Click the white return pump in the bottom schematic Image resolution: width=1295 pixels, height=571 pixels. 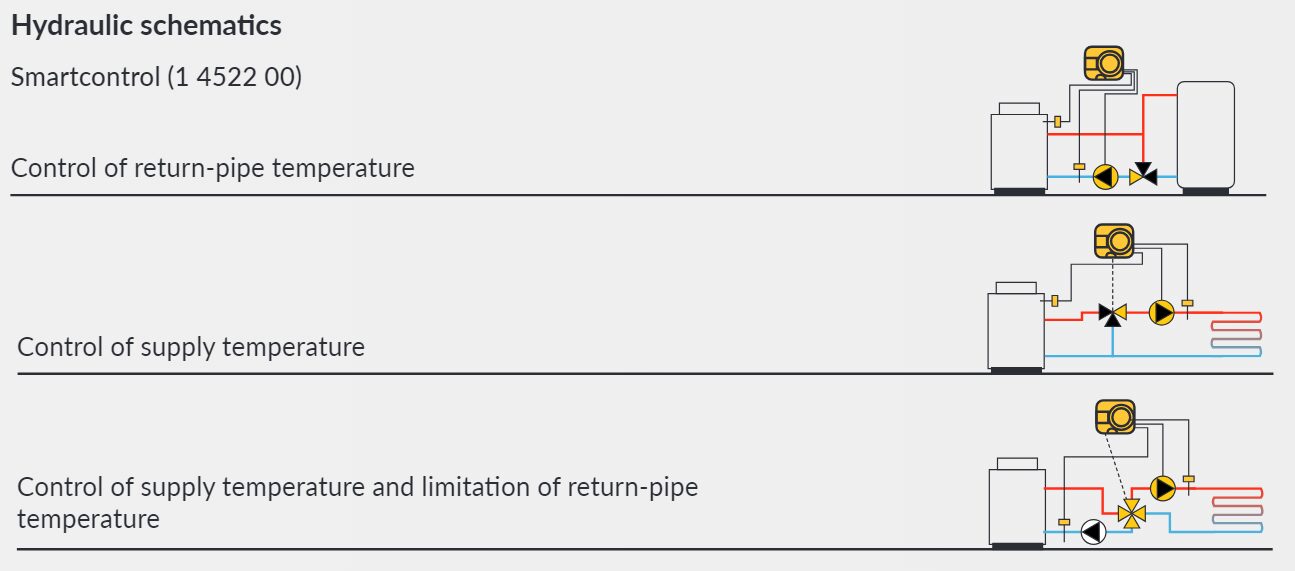[1093, 533]
